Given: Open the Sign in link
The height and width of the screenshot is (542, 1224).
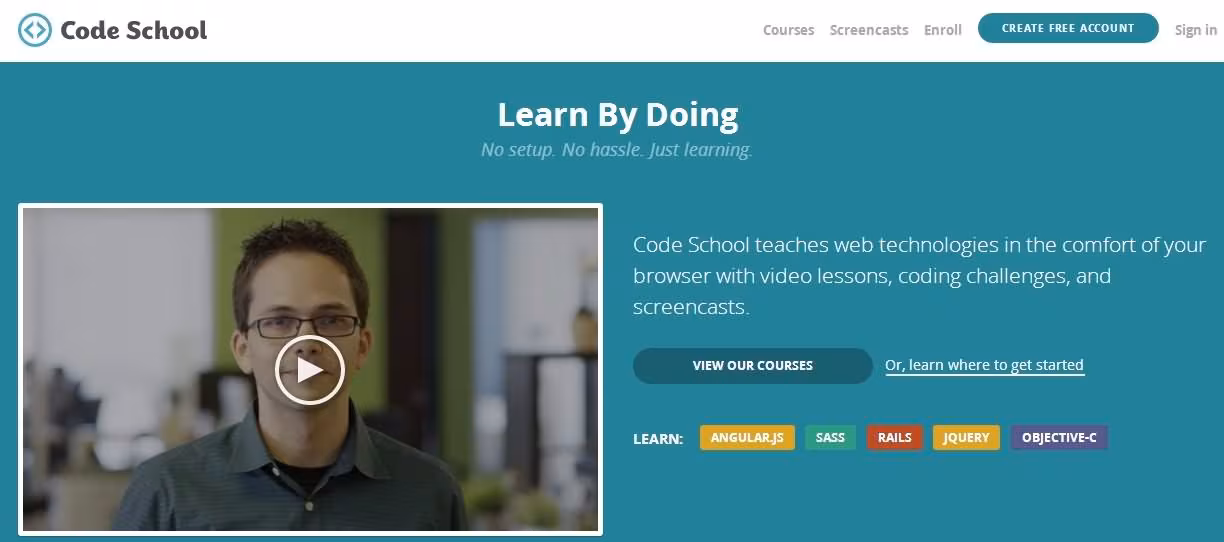Looking at the screenshot, I should (1196, 30).
